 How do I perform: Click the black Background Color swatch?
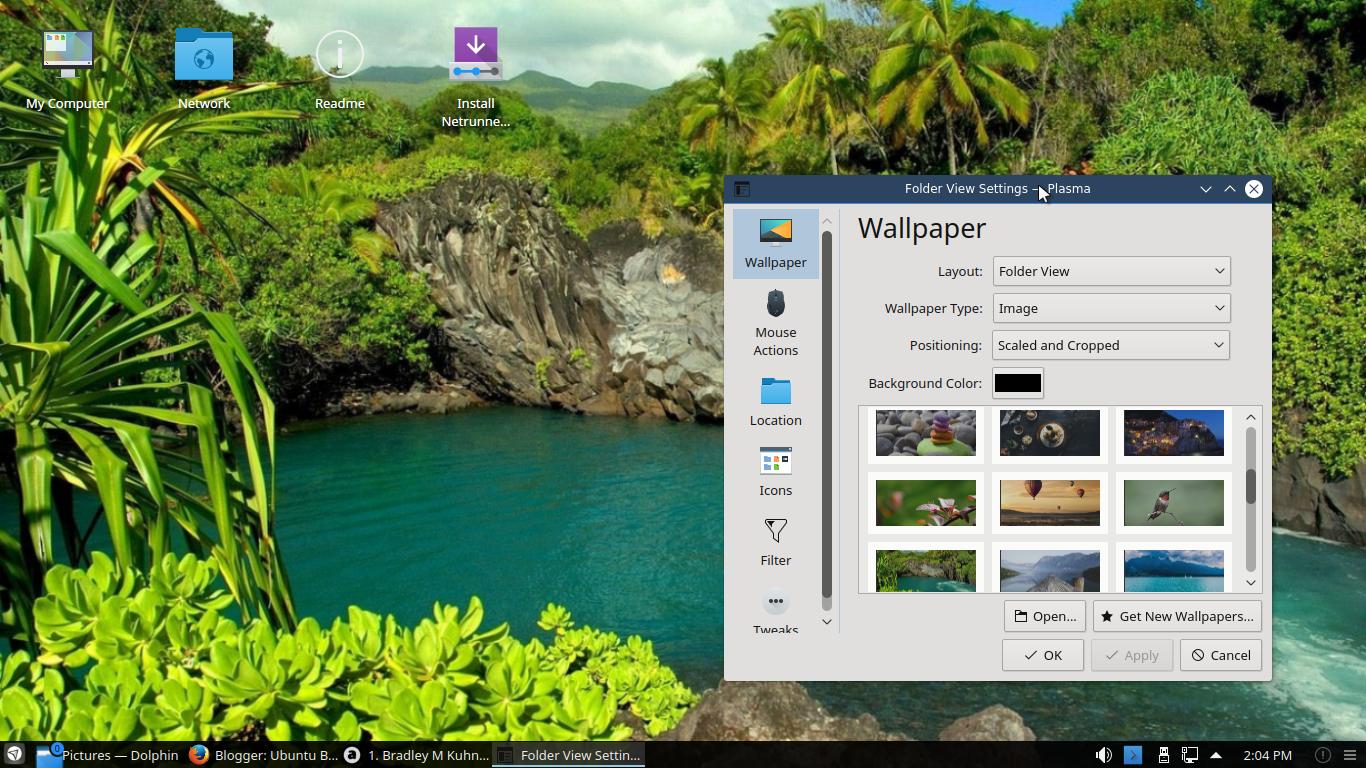pyautogui.click(x=1017, y=382)
